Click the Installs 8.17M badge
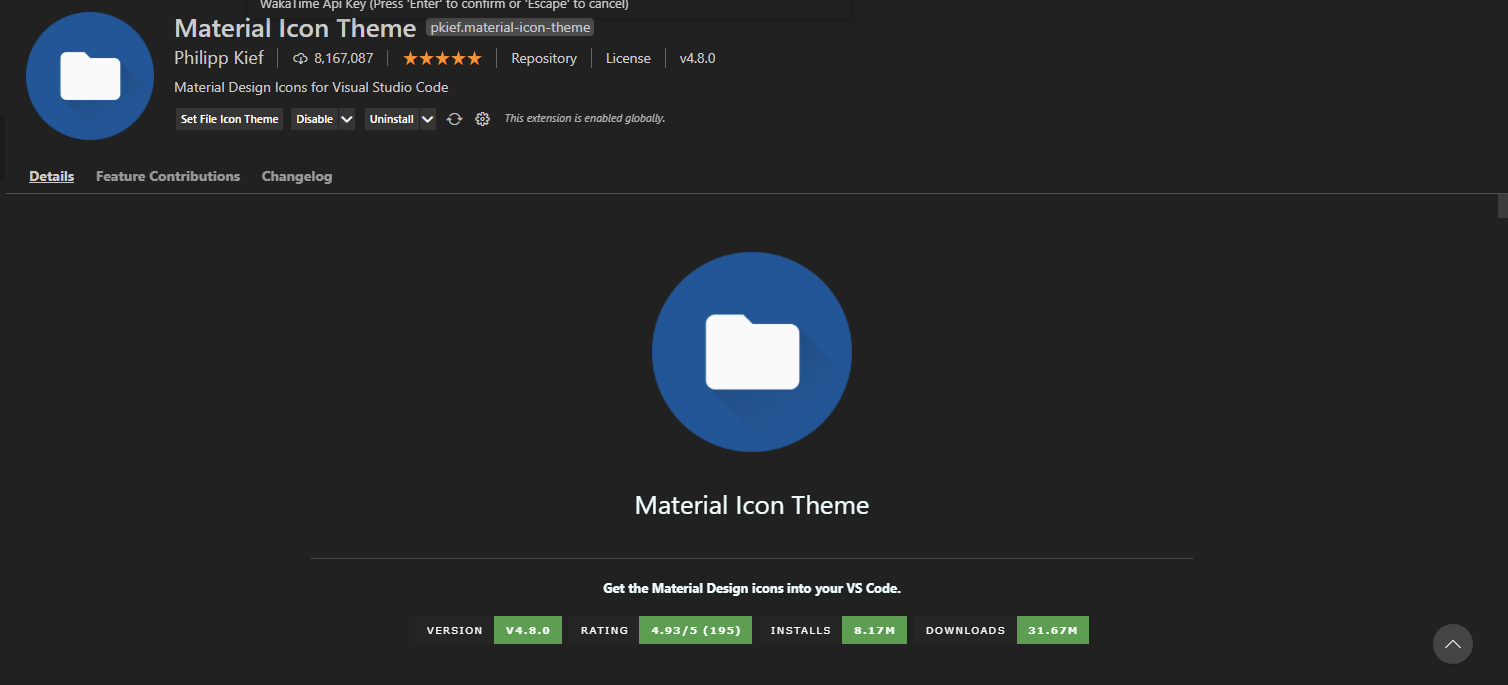The width and height of the screenshot is (1508, 685). pyautogui.click(x=833, y=630)
